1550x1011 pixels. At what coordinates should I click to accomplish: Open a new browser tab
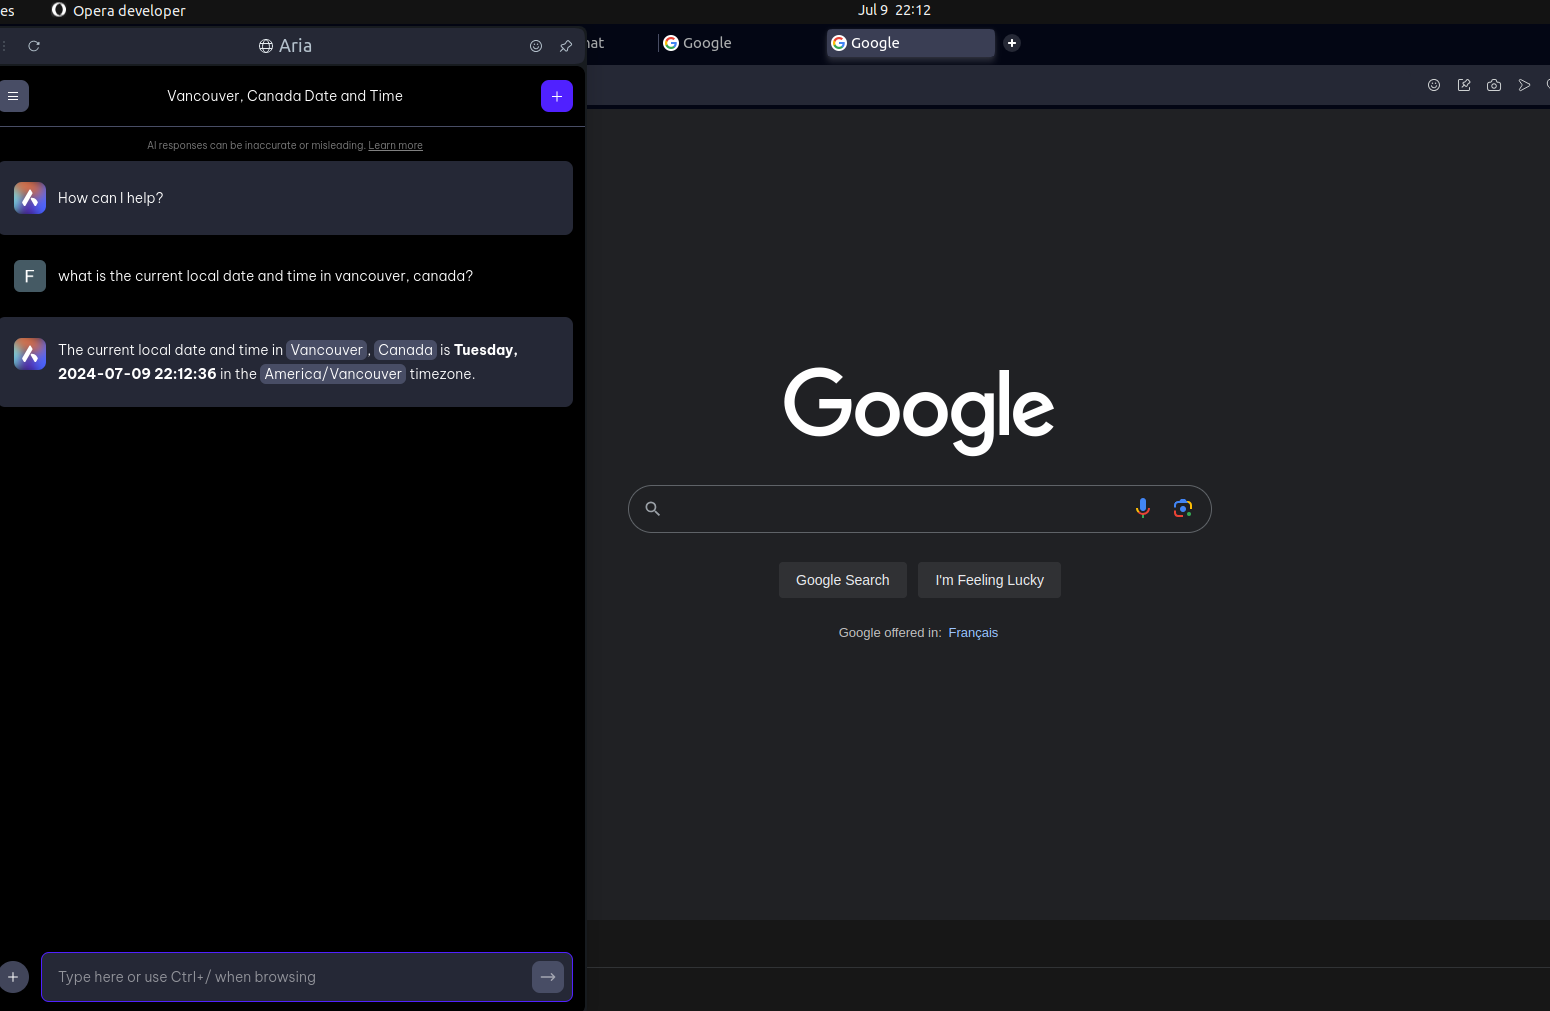[1012, 43]
